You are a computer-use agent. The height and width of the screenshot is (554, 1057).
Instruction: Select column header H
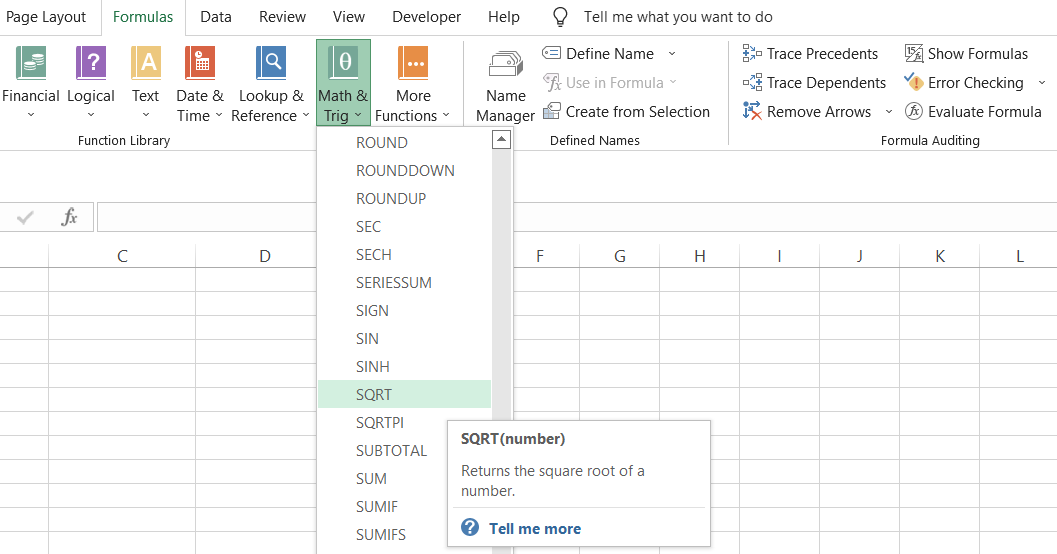coord(699,257)
